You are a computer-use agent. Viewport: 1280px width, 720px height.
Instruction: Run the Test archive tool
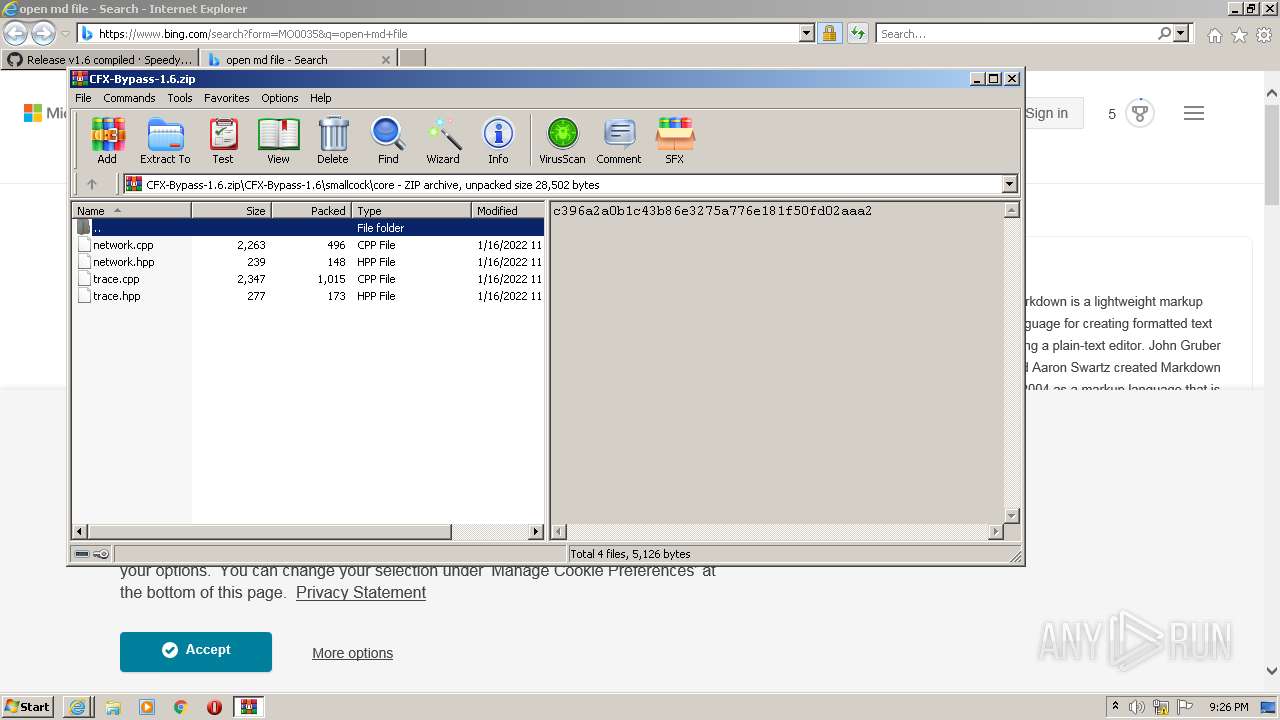pyautogui.click(x=223, y=141)
